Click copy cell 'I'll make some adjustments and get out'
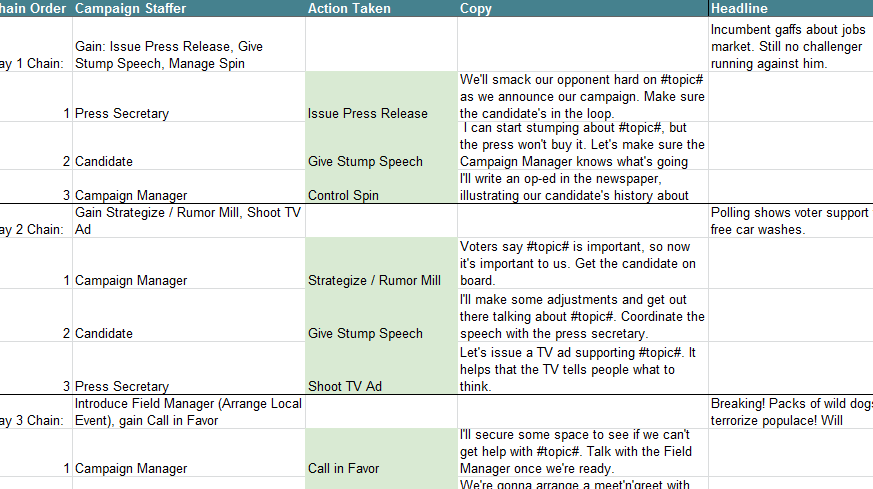The height and width of the screenshot is (489, 873). coord(583,315)
